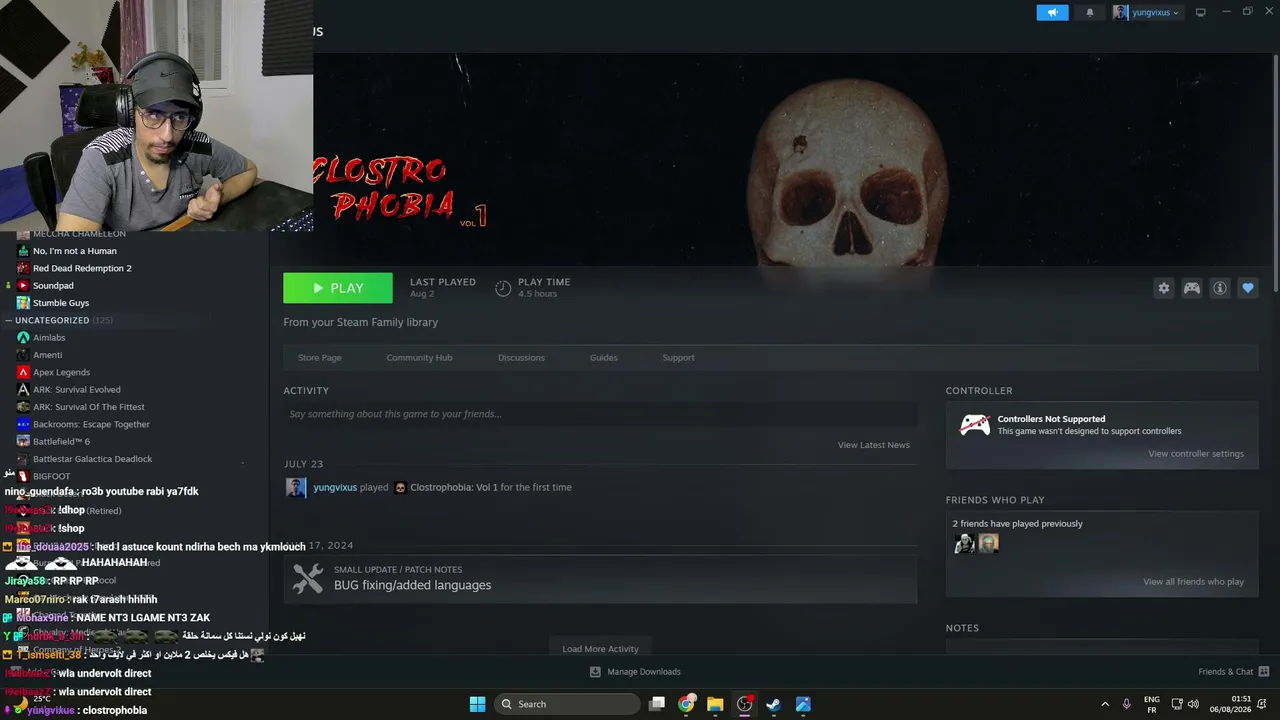The image size is (1280, 720).
Task: Open the Store Page tab
Action: 319,358
